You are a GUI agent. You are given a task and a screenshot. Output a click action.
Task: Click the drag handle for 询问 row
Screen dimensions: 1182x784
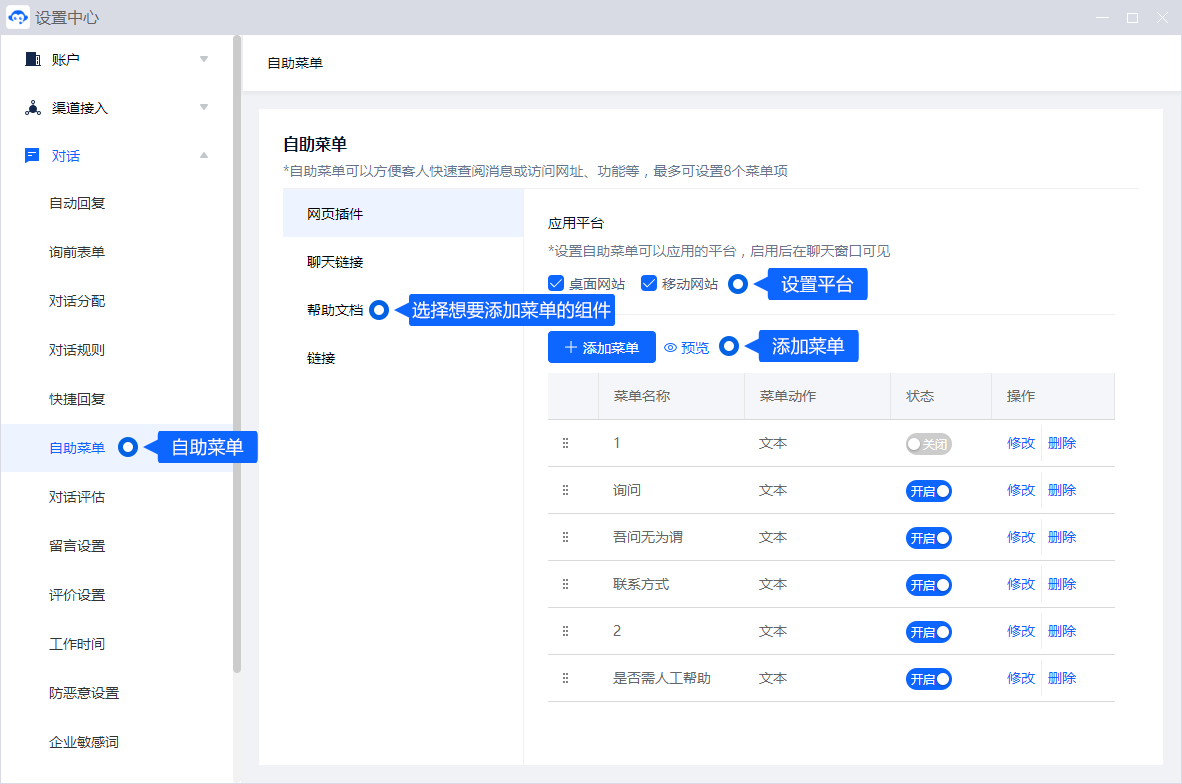pos(565,490)
